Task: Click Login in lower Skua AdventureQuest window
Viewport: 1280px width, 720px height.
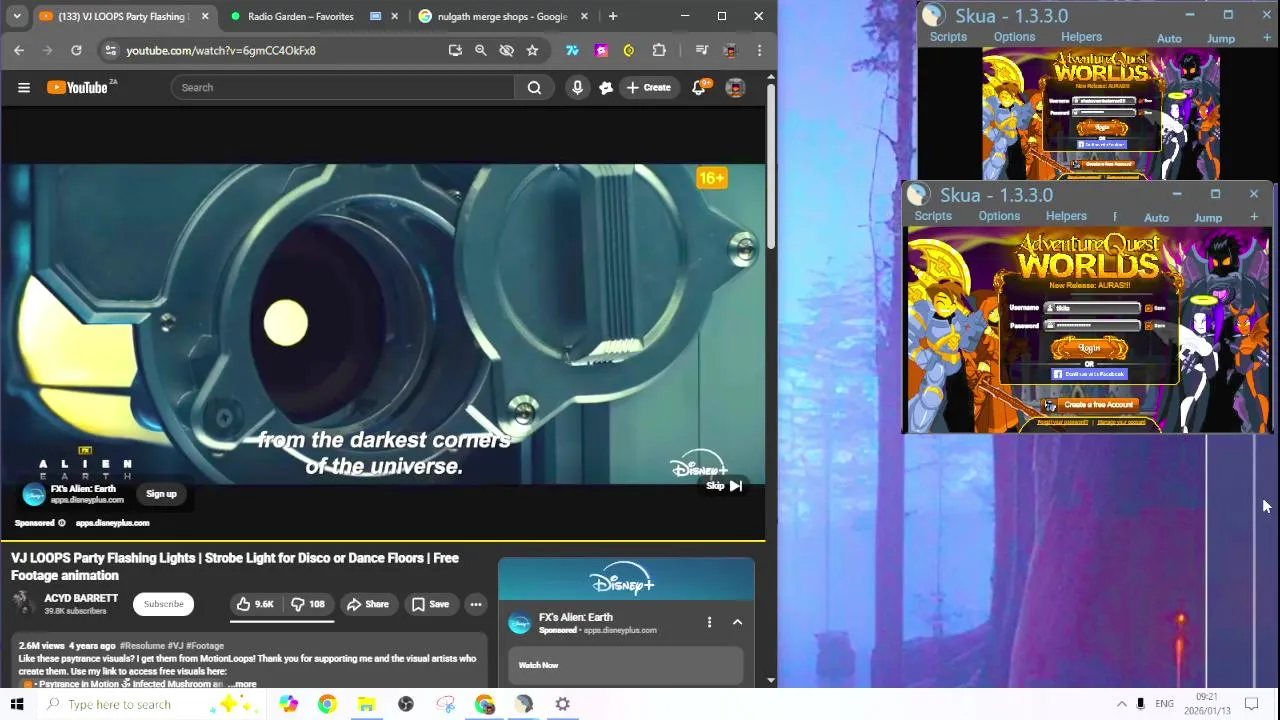Action: (1090, 348)
